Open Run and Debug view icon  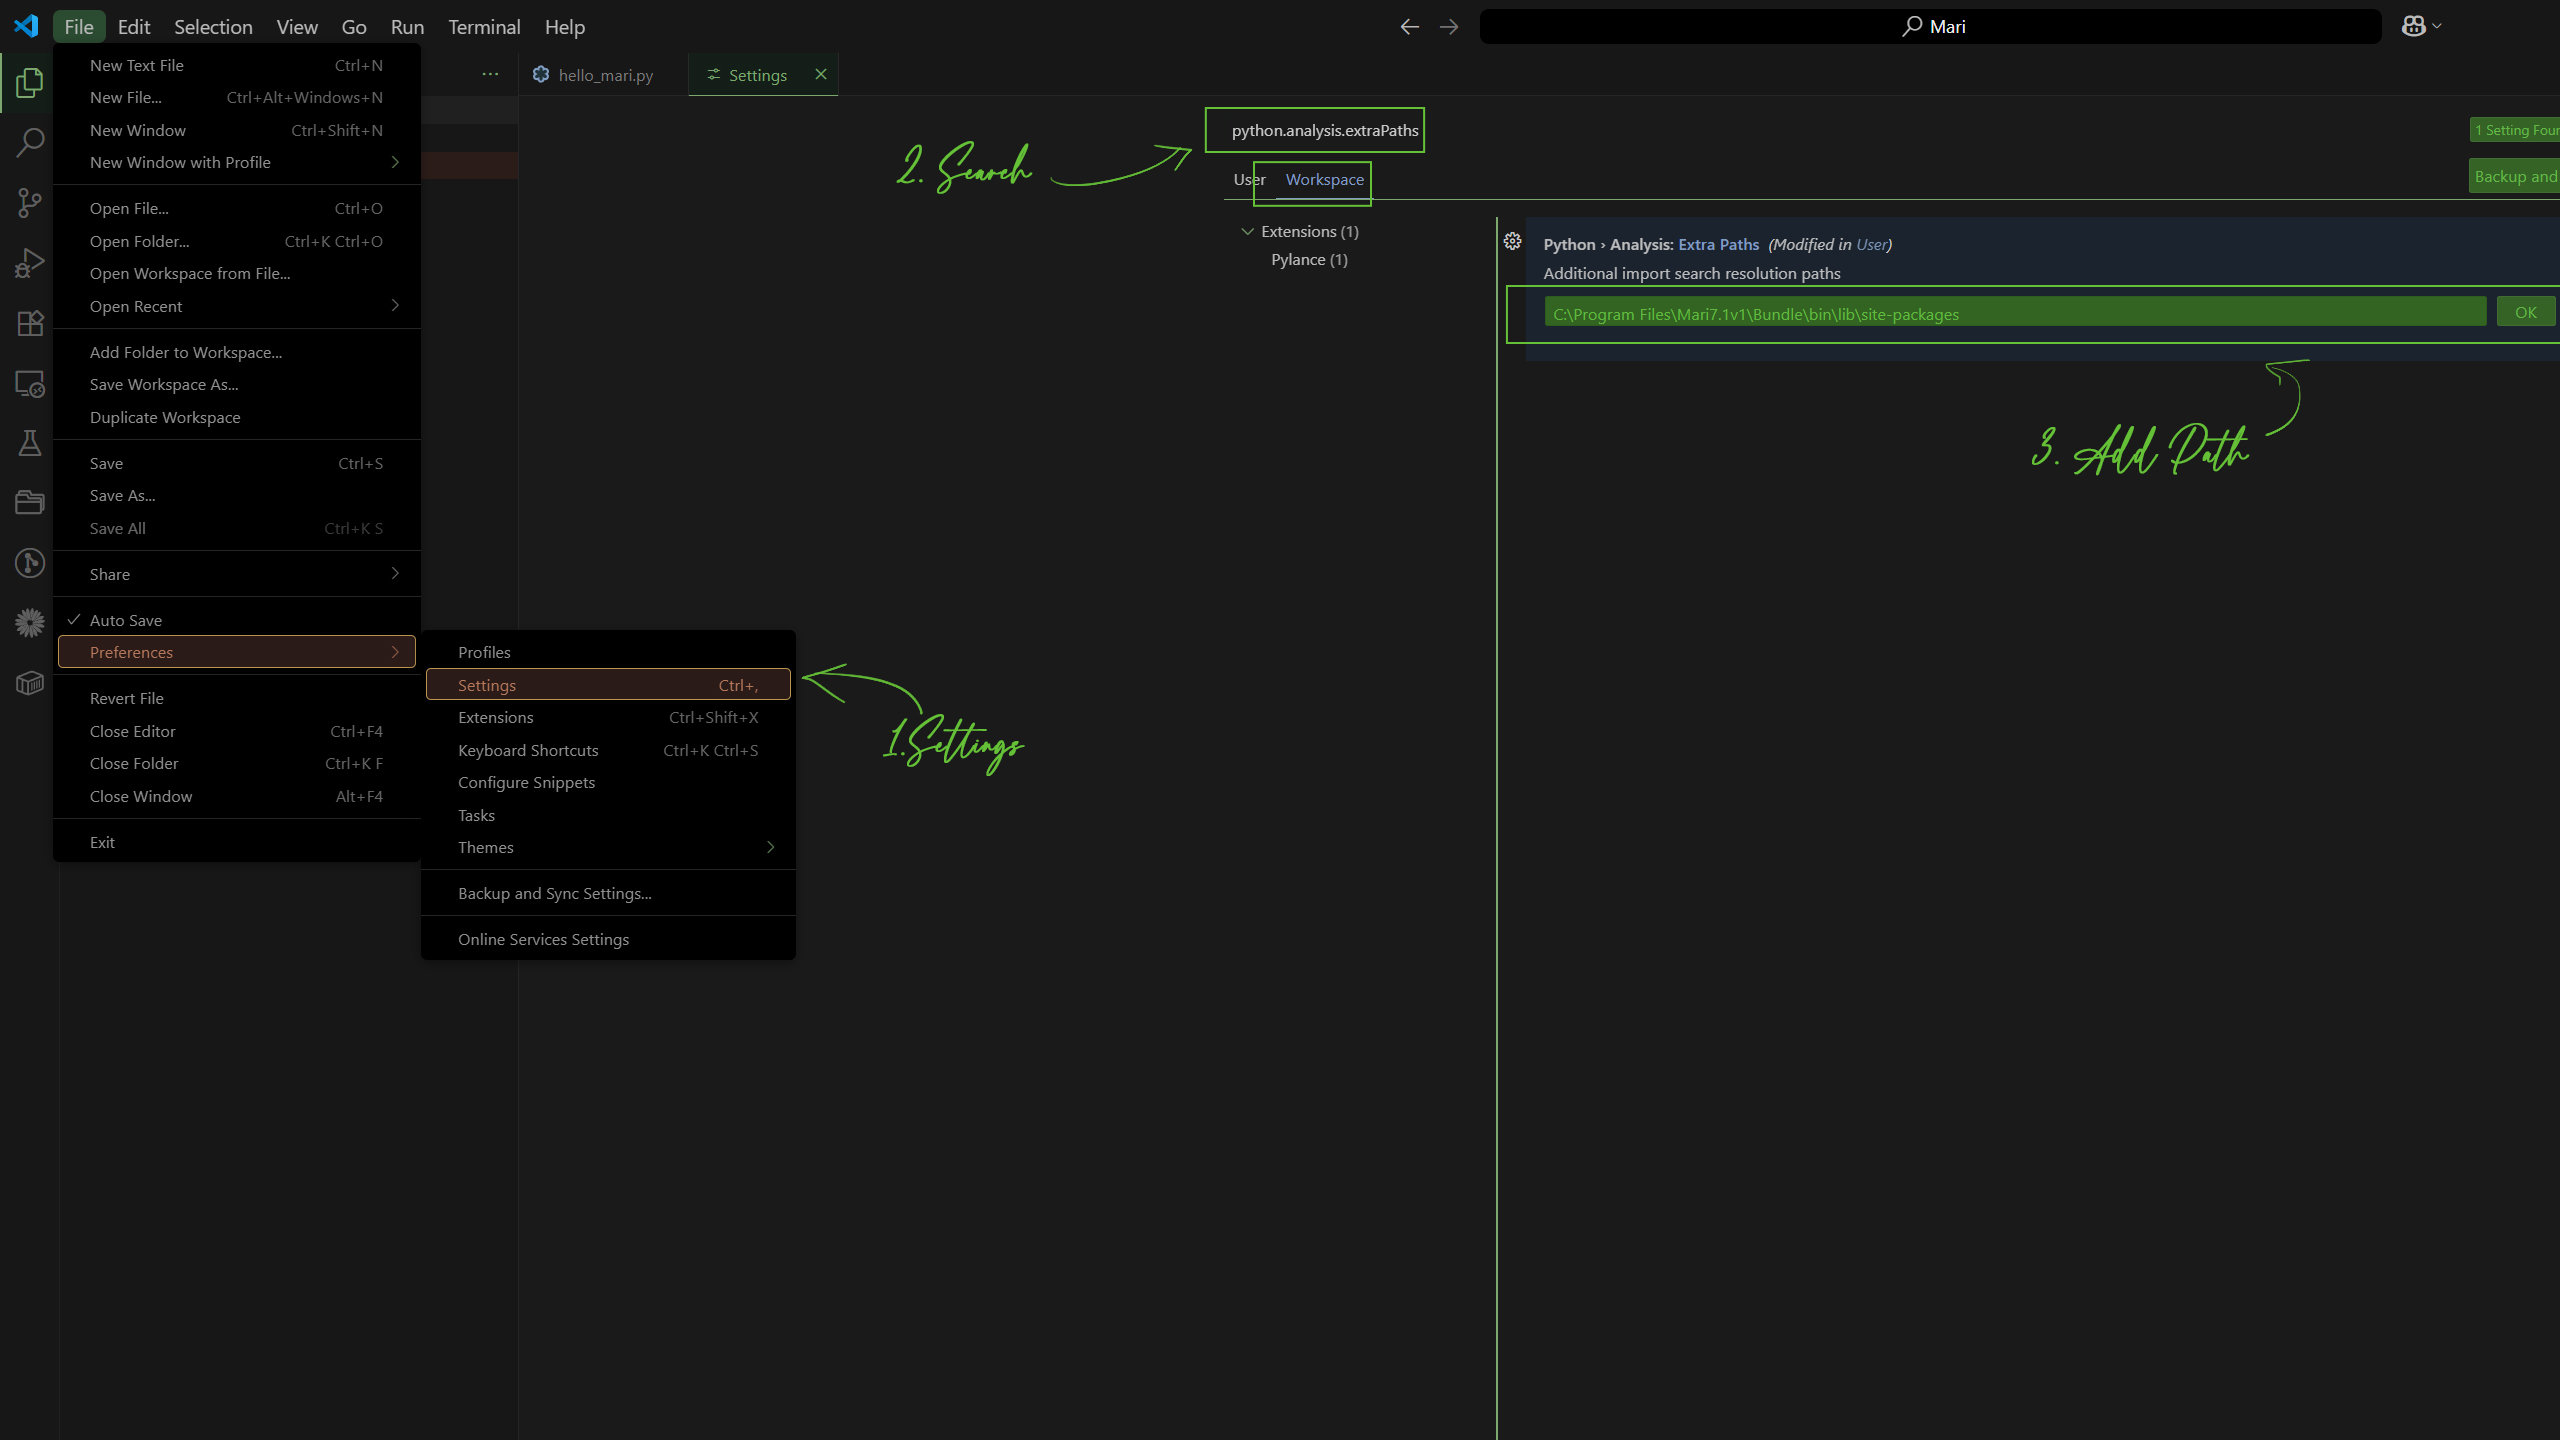[29, 263]
